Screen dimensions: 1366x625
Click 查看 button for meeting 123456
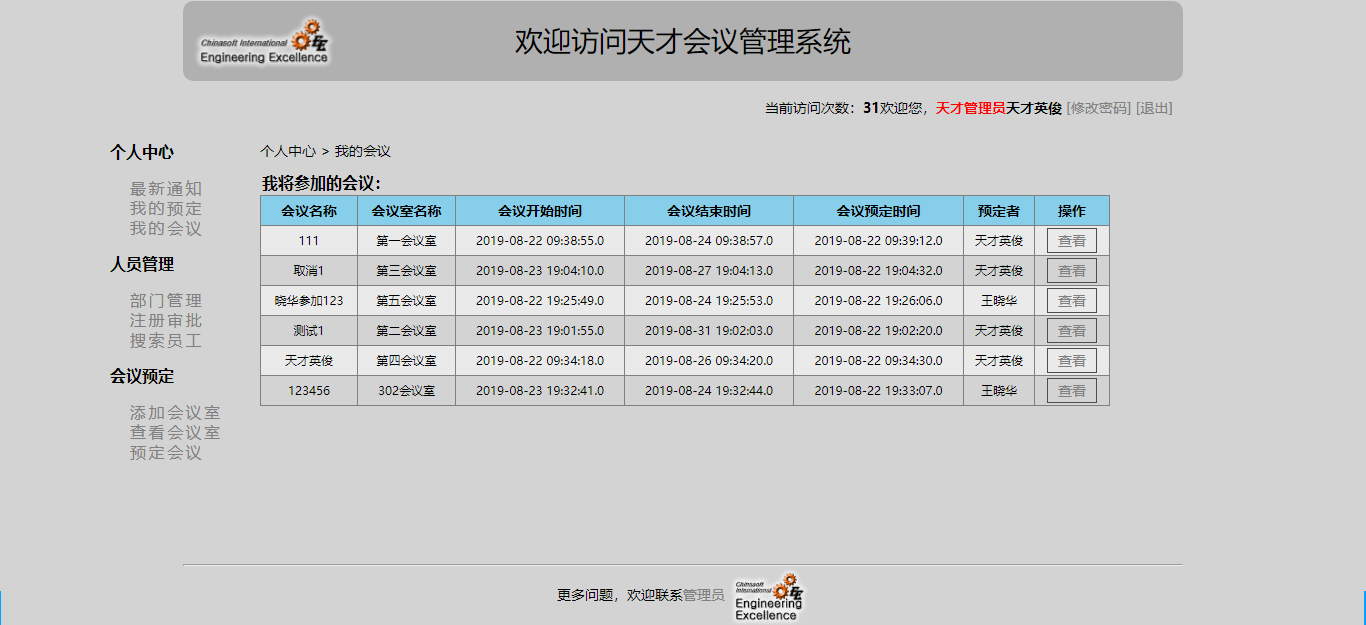coord(1071,390)
